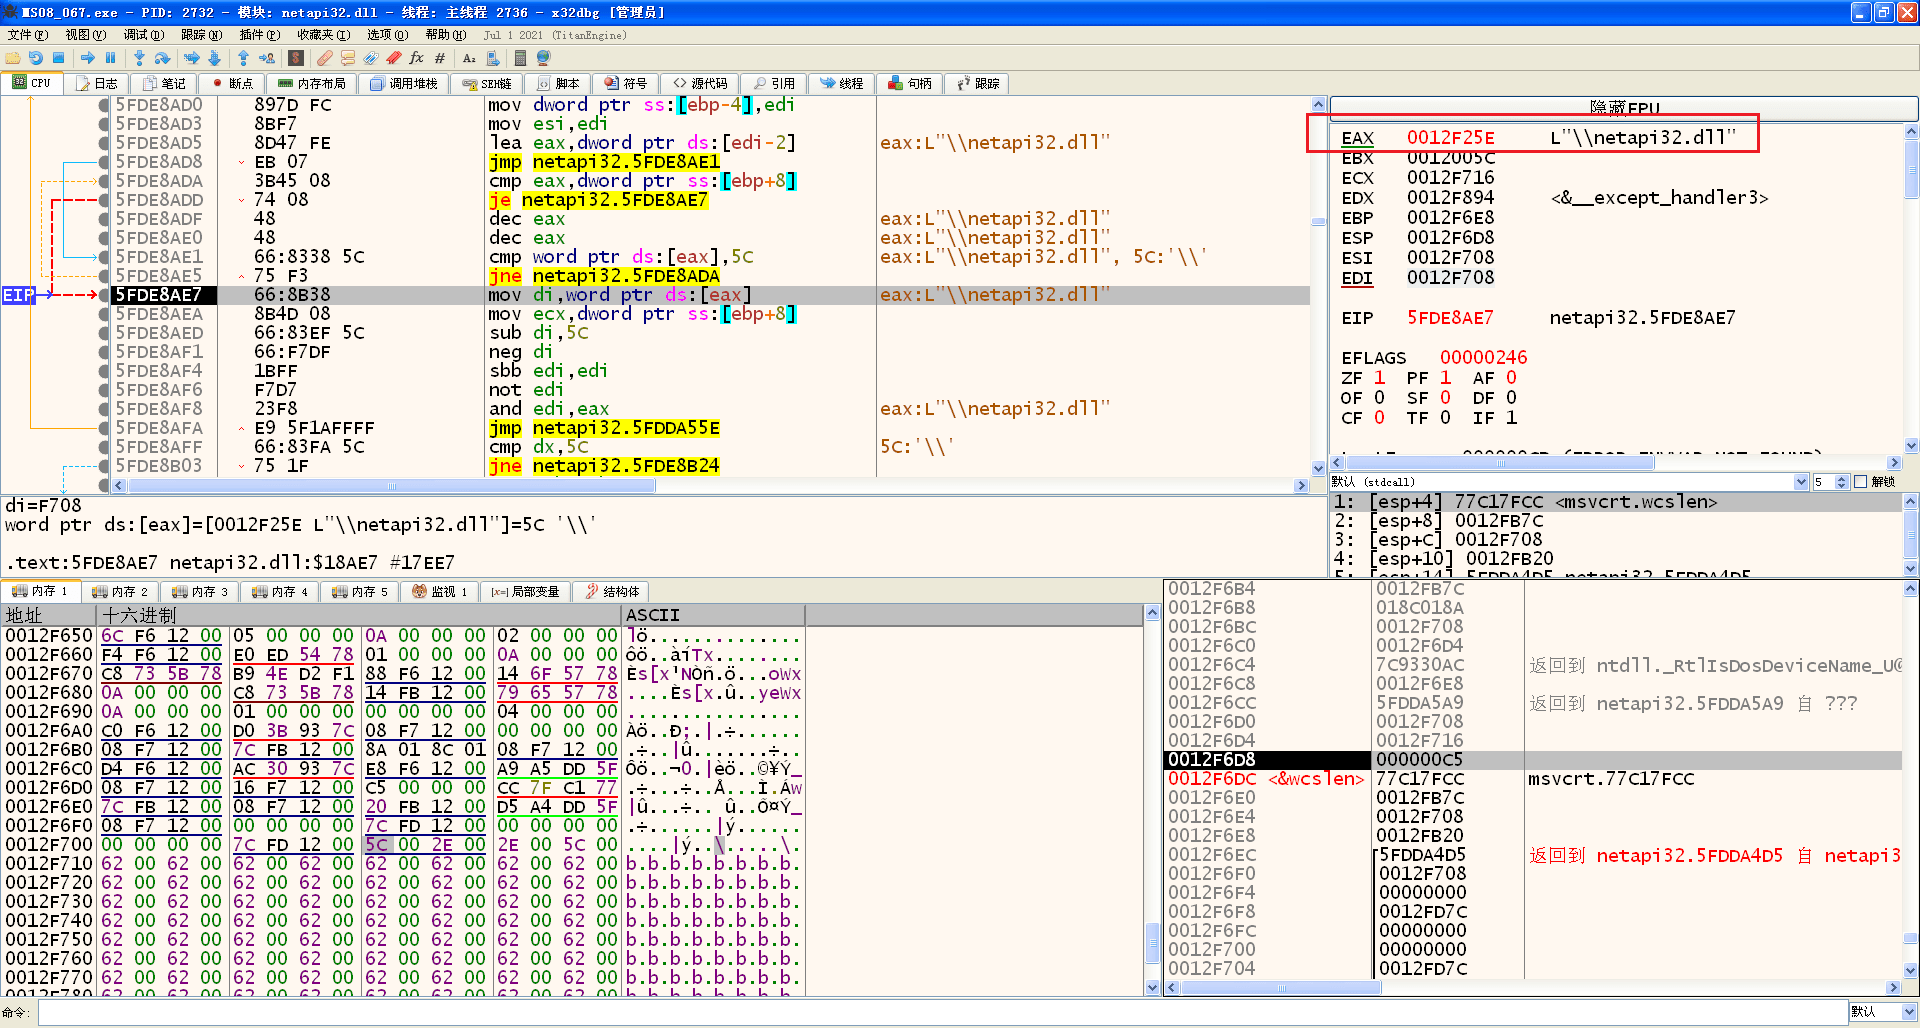The width and height of the screenshot is (1920, 1028).
Task: Click the 隐藏FPU button
Action: (1624, 108)
